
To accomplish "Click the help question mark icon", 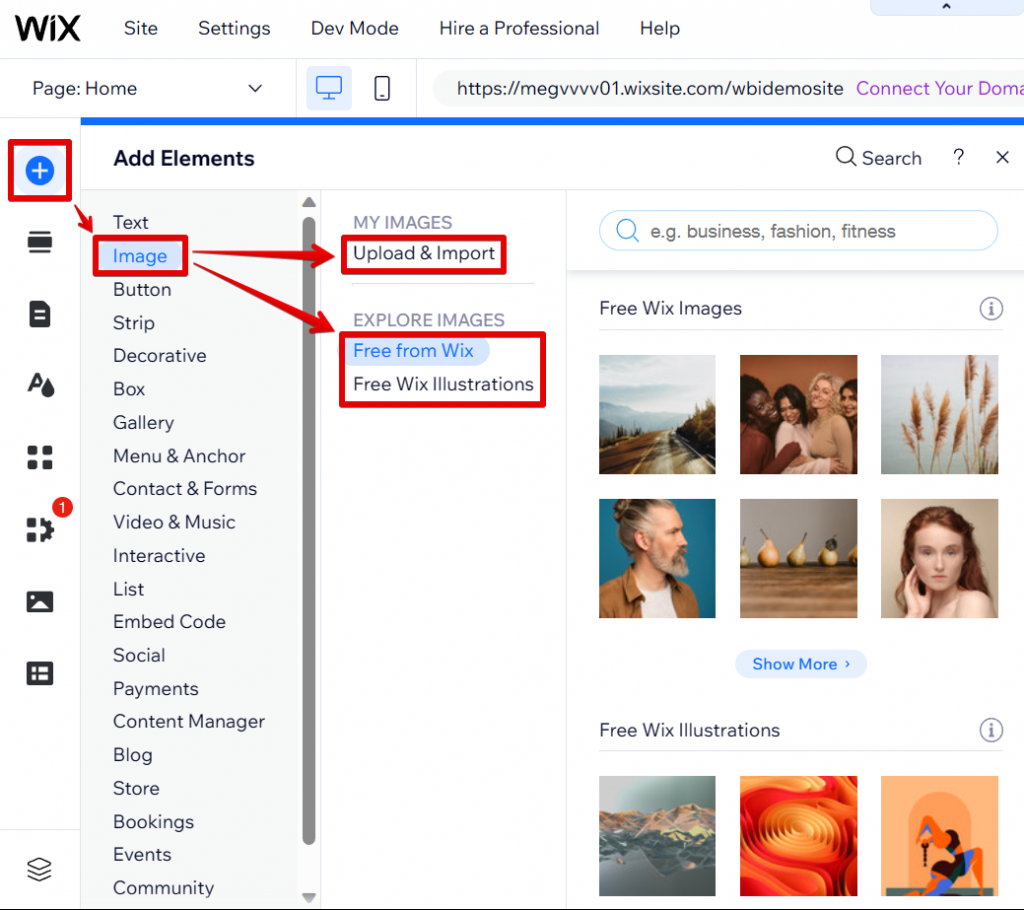I will (958, 157).
